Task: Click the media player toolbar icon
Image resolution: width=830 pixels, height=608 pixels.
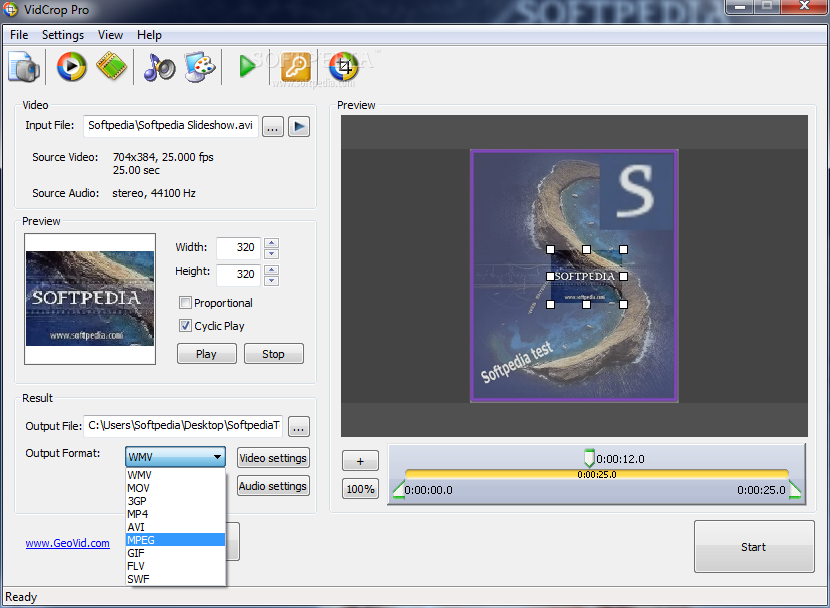Action: click(71, 67)
